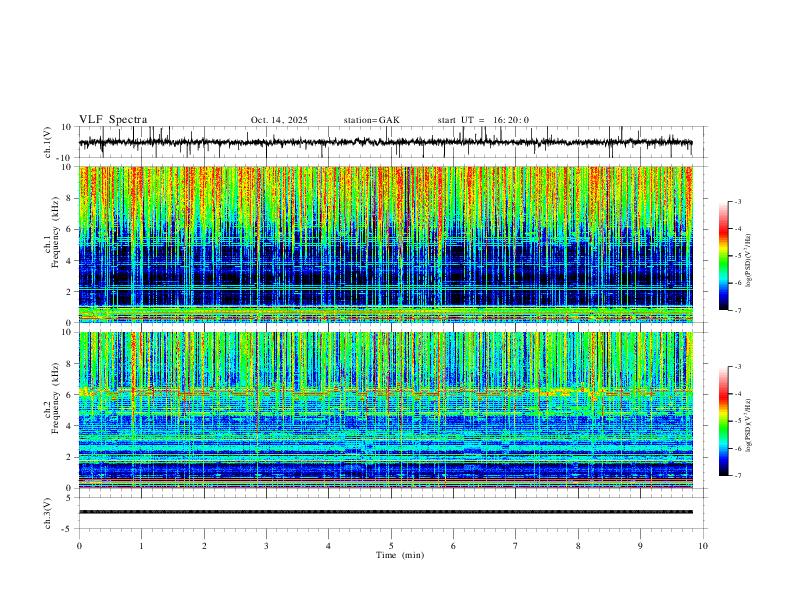Click time axis tick label "9"

coord(640,546)
